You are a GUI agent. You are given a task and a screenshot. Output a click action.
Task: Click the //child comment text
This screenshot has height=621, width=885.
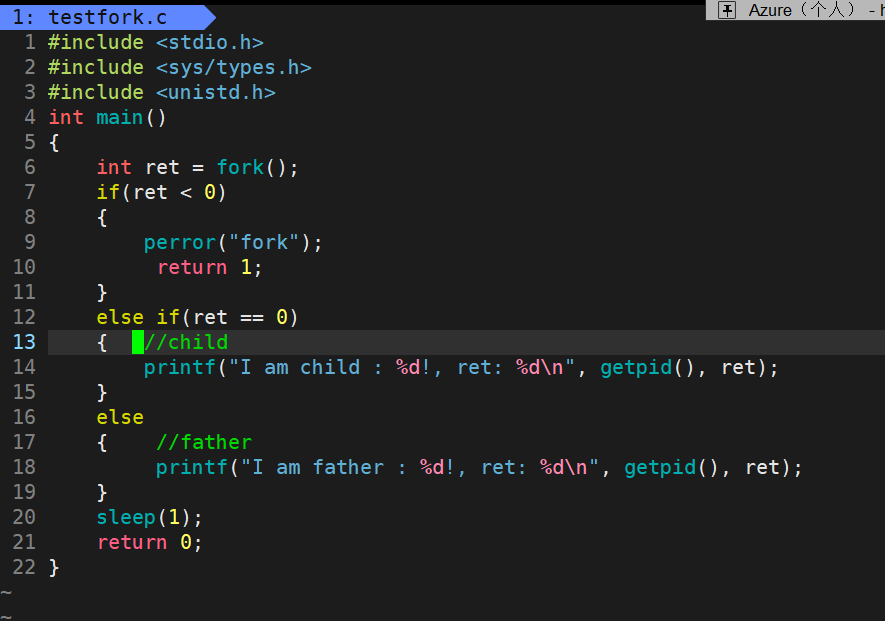pos(186,342)
